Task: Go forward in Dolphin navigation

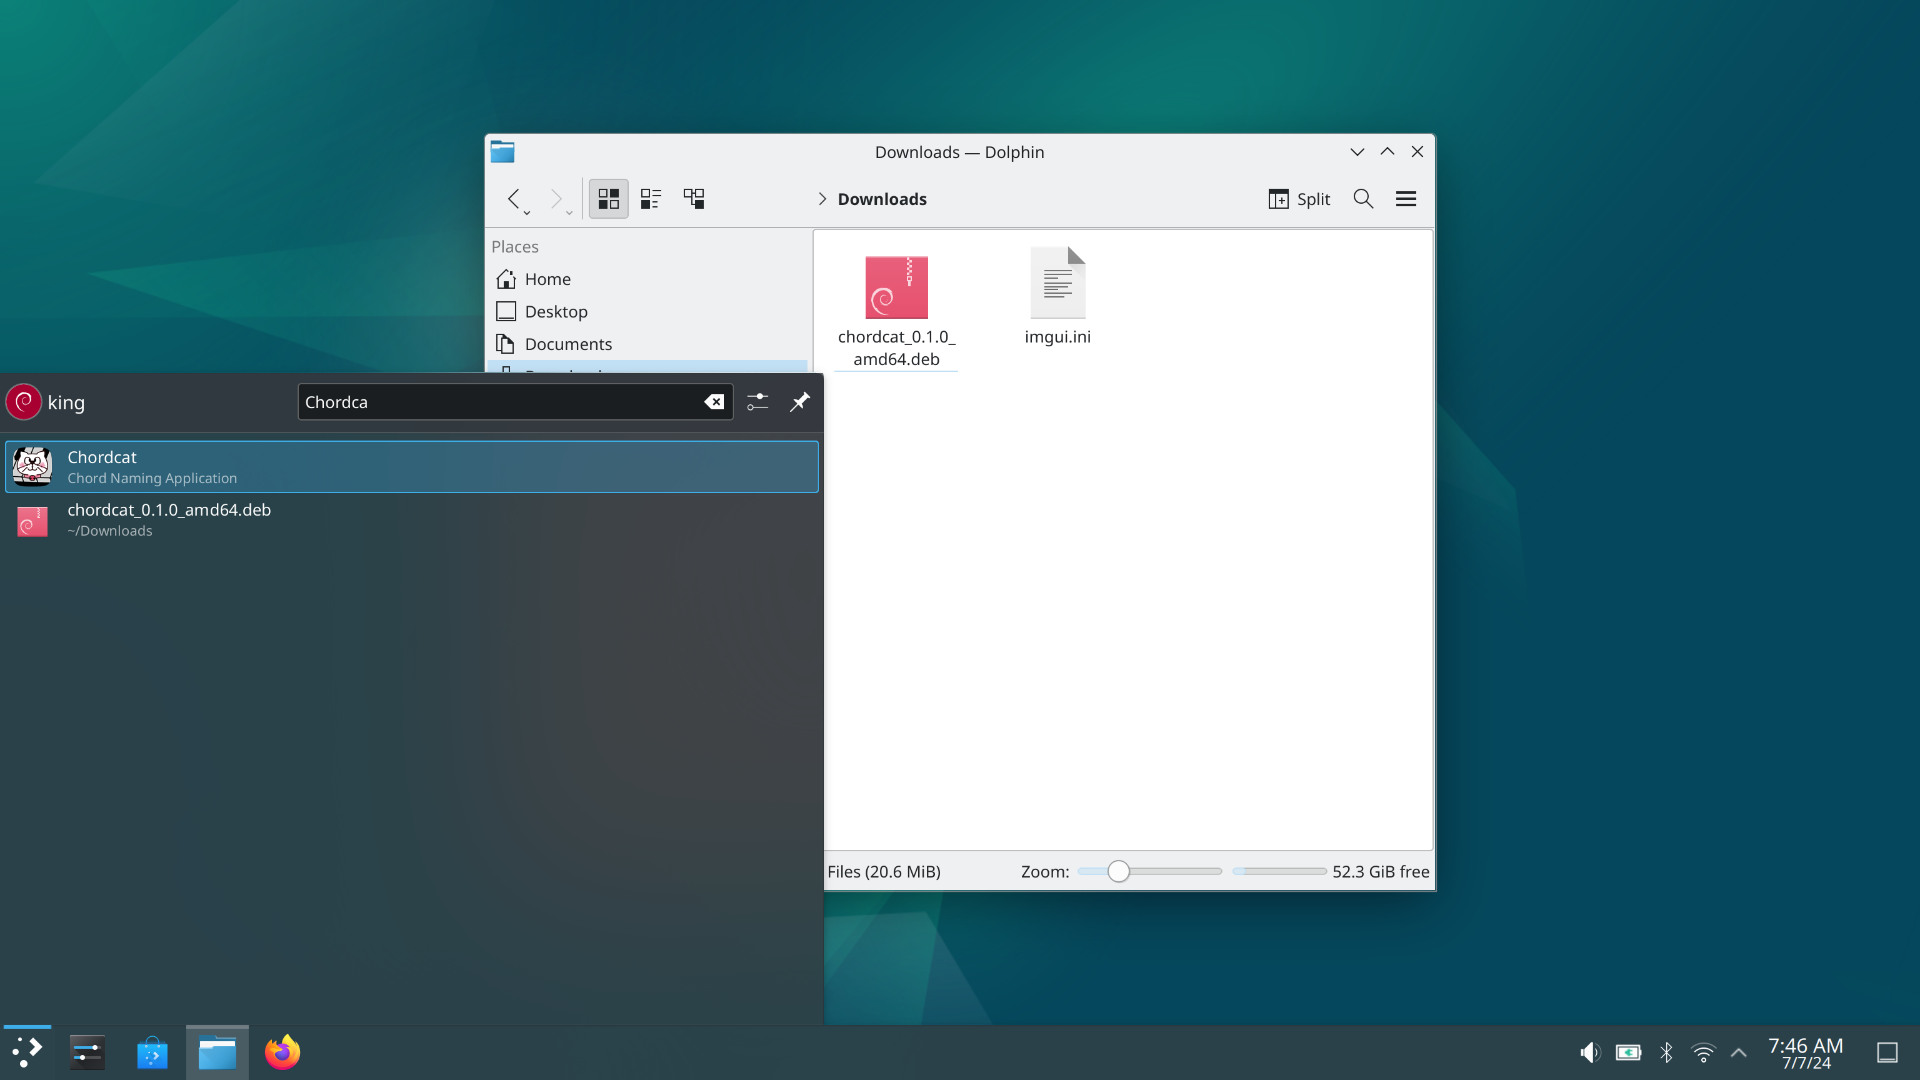Action: (x=556, y=199)
